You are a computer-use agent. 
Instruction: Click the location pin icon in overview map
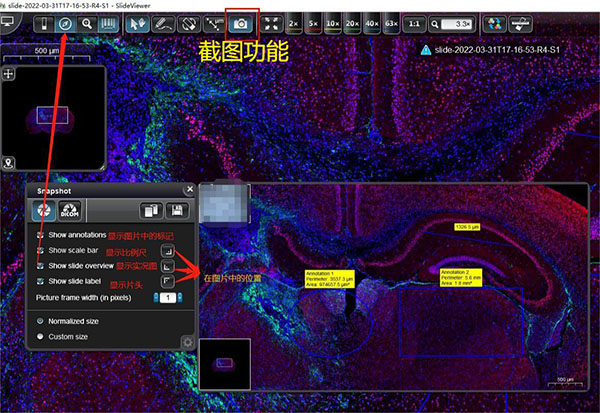tap(9, 161)
